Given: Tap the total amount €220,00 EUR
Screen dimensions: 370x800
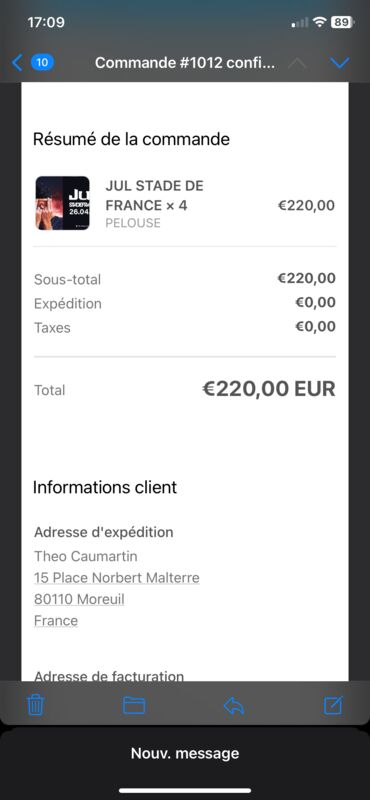Looking at the screenshot, I should click(x=269, y=389).
